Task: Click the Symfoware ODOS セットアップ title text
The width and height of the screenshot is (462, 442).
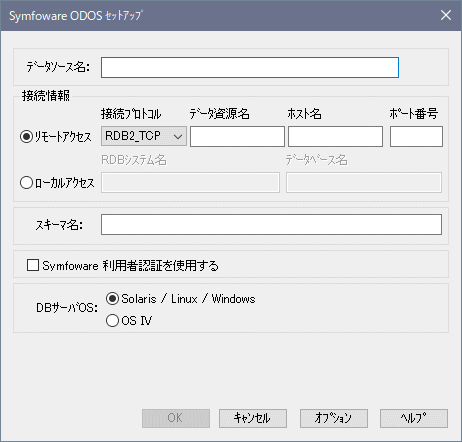Action: (76, 16)
